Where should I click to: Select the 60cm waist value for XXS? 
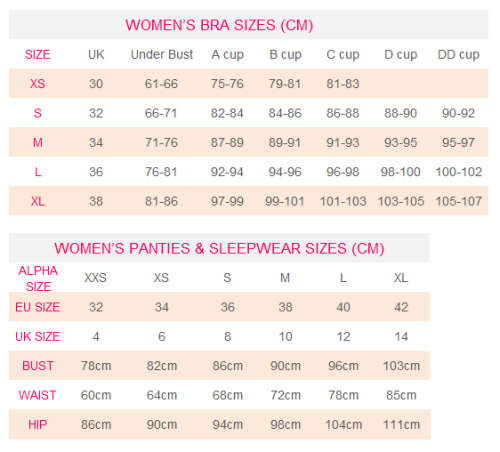[96, 395]
